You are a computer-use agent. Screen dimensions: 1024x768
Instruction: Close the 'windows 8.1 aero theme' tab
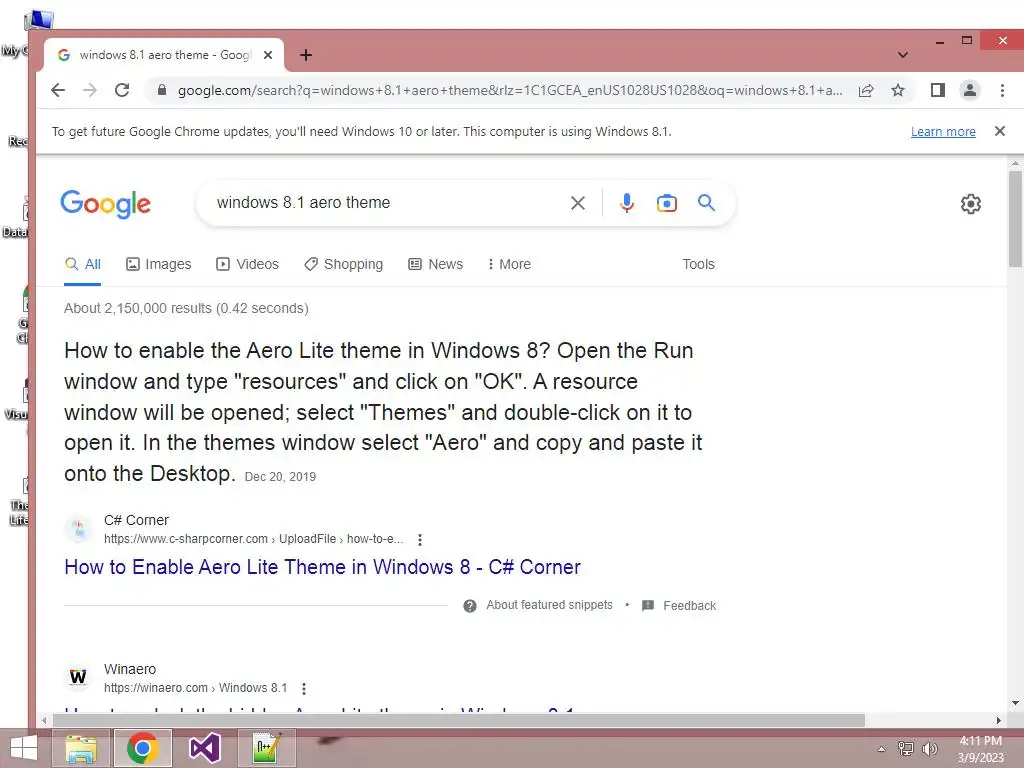[x=268, y=56]
